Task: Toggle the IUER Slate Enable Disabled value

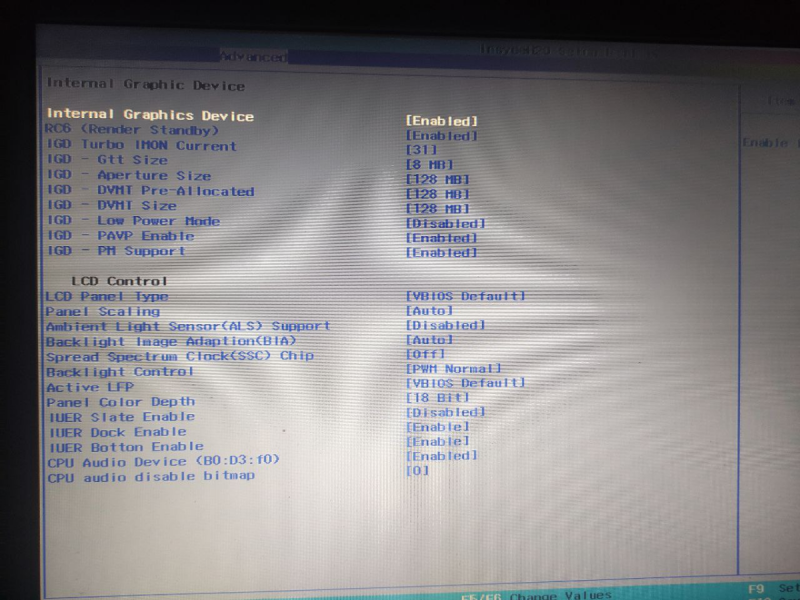Action: pos(445,412)
